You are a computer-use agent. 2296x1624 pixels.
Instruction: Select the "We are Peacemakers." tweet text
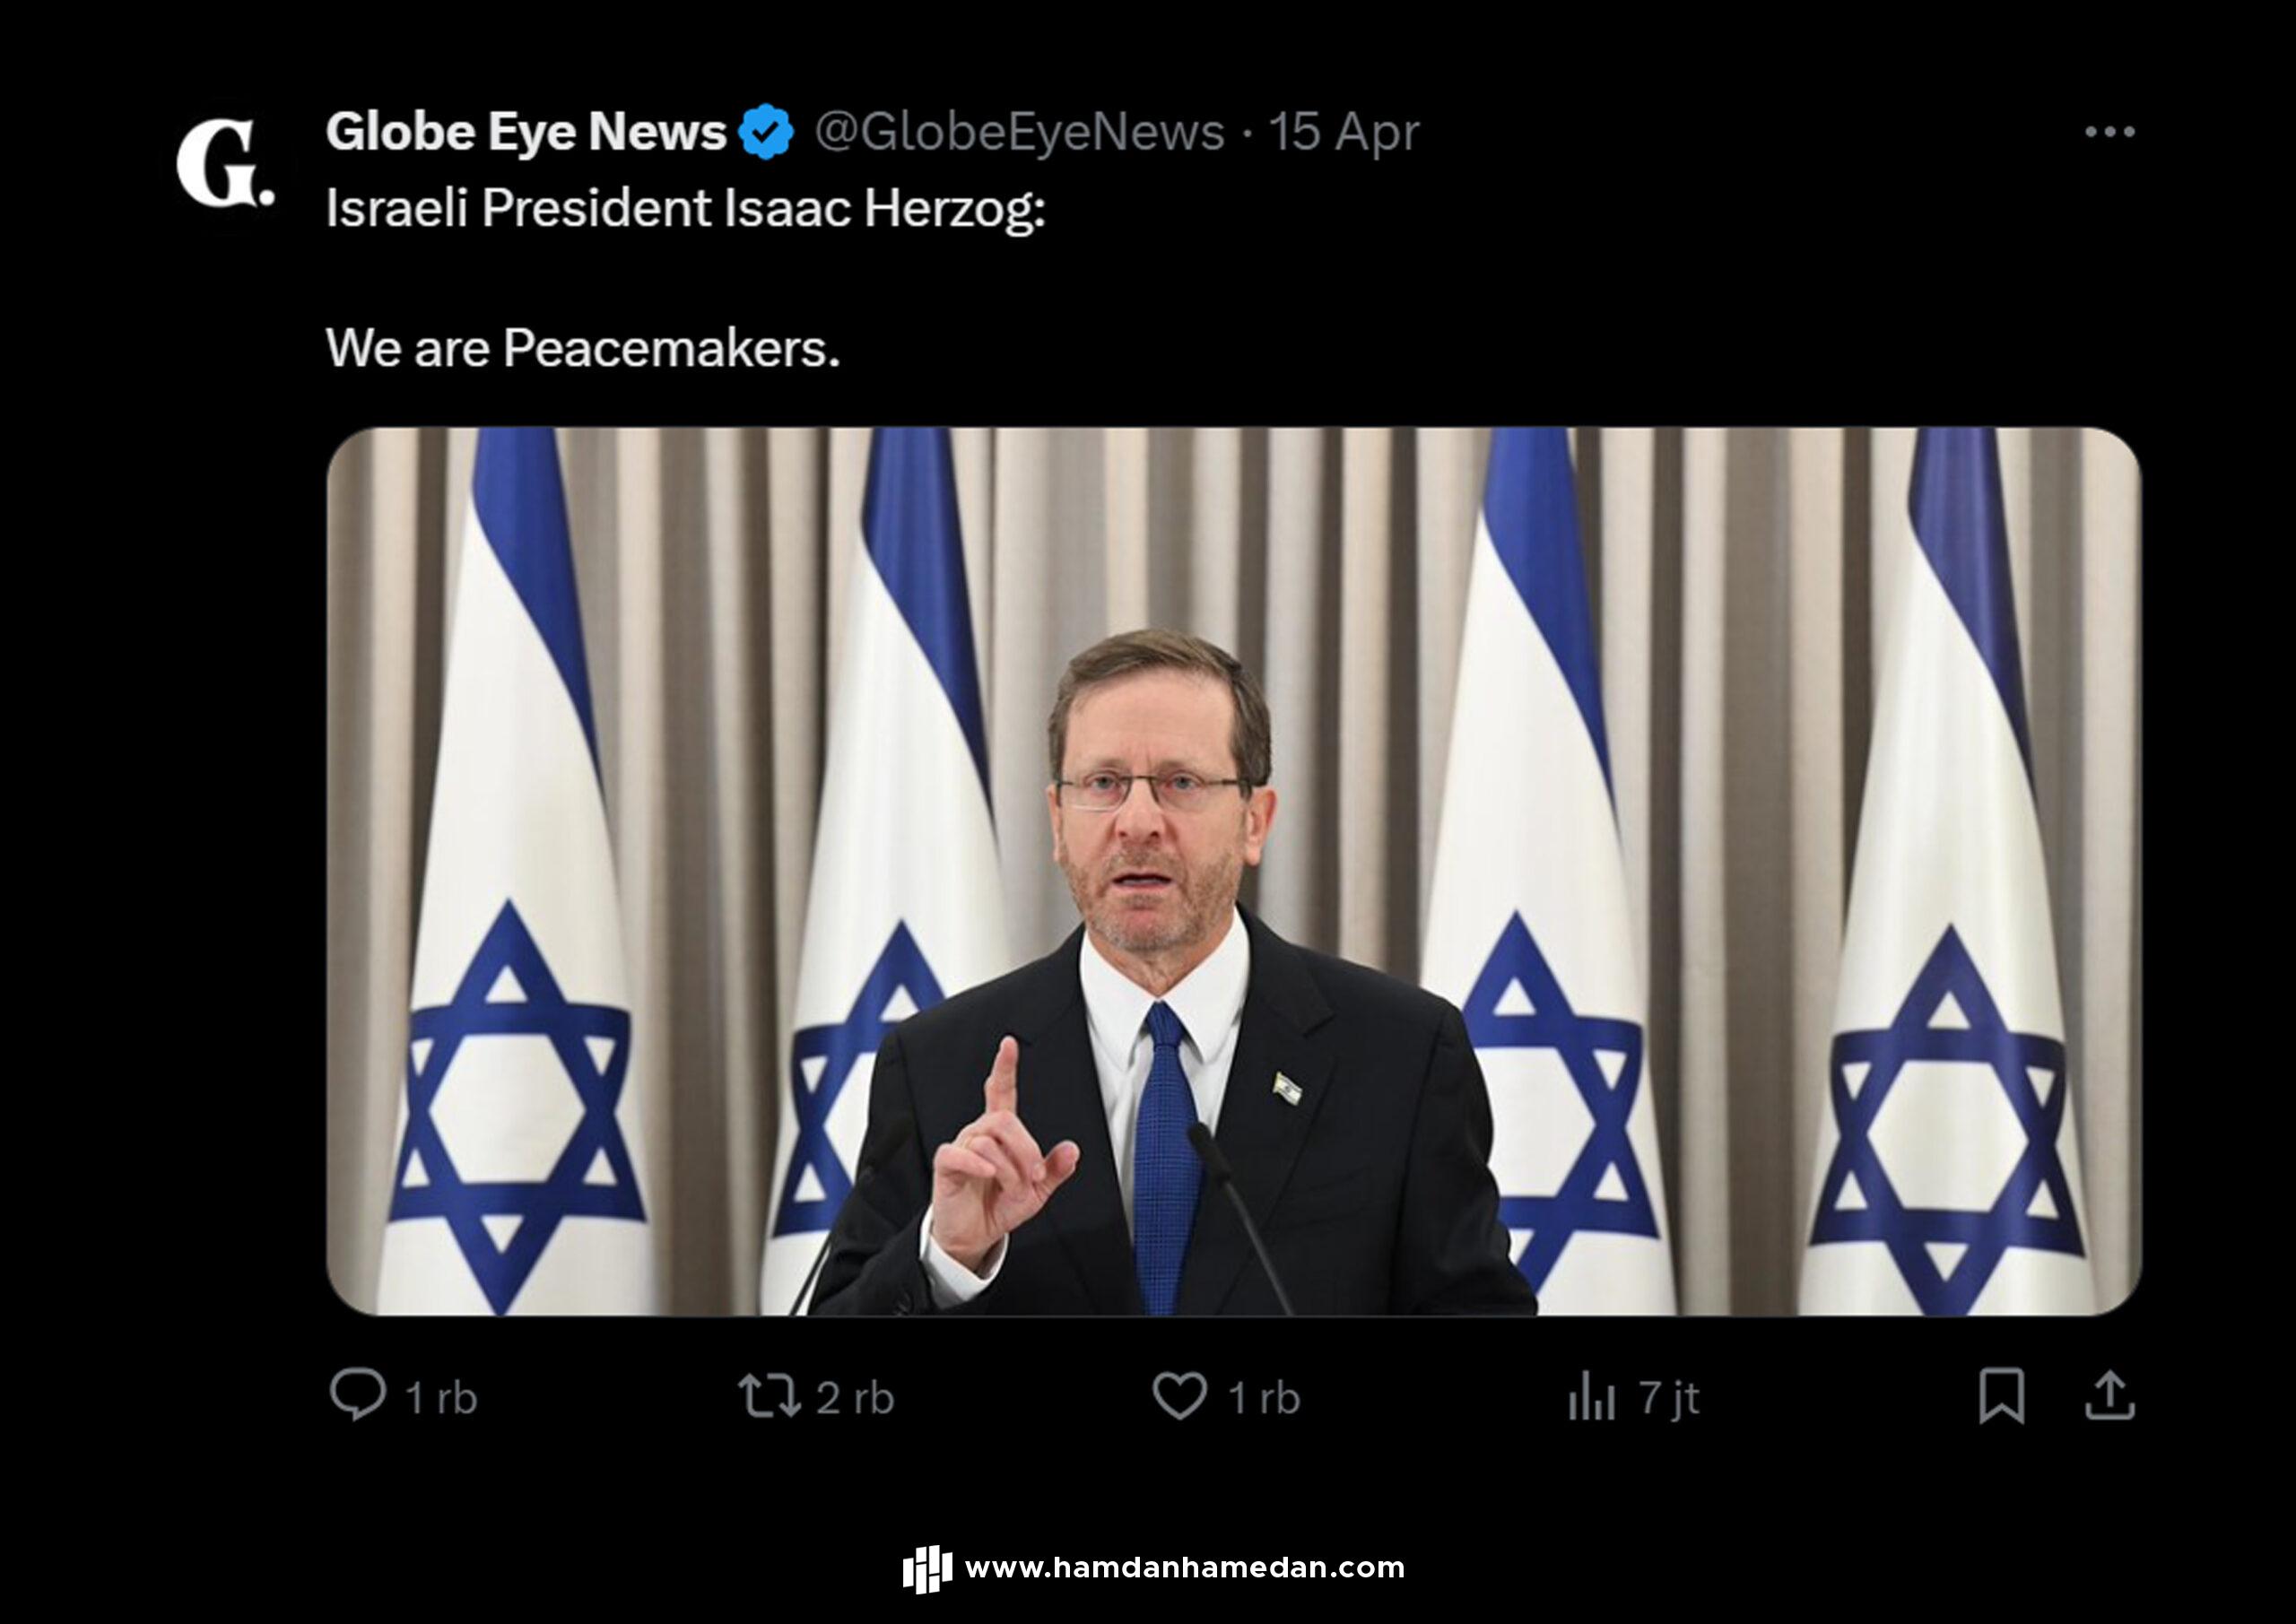(583, 348)
